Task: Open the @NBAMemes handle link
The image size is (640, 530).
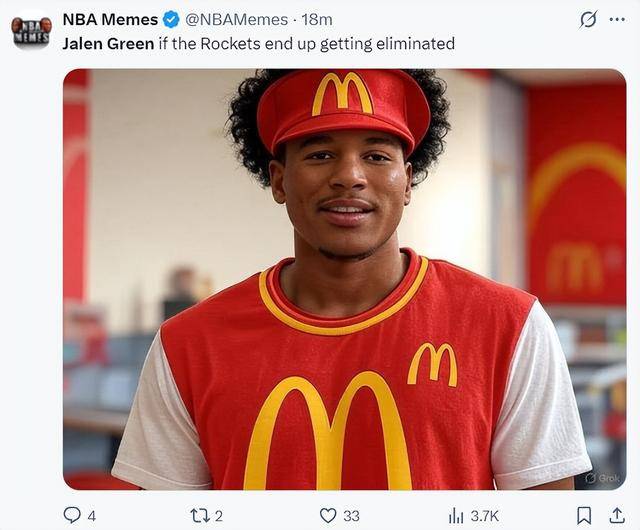Action: 236,20
